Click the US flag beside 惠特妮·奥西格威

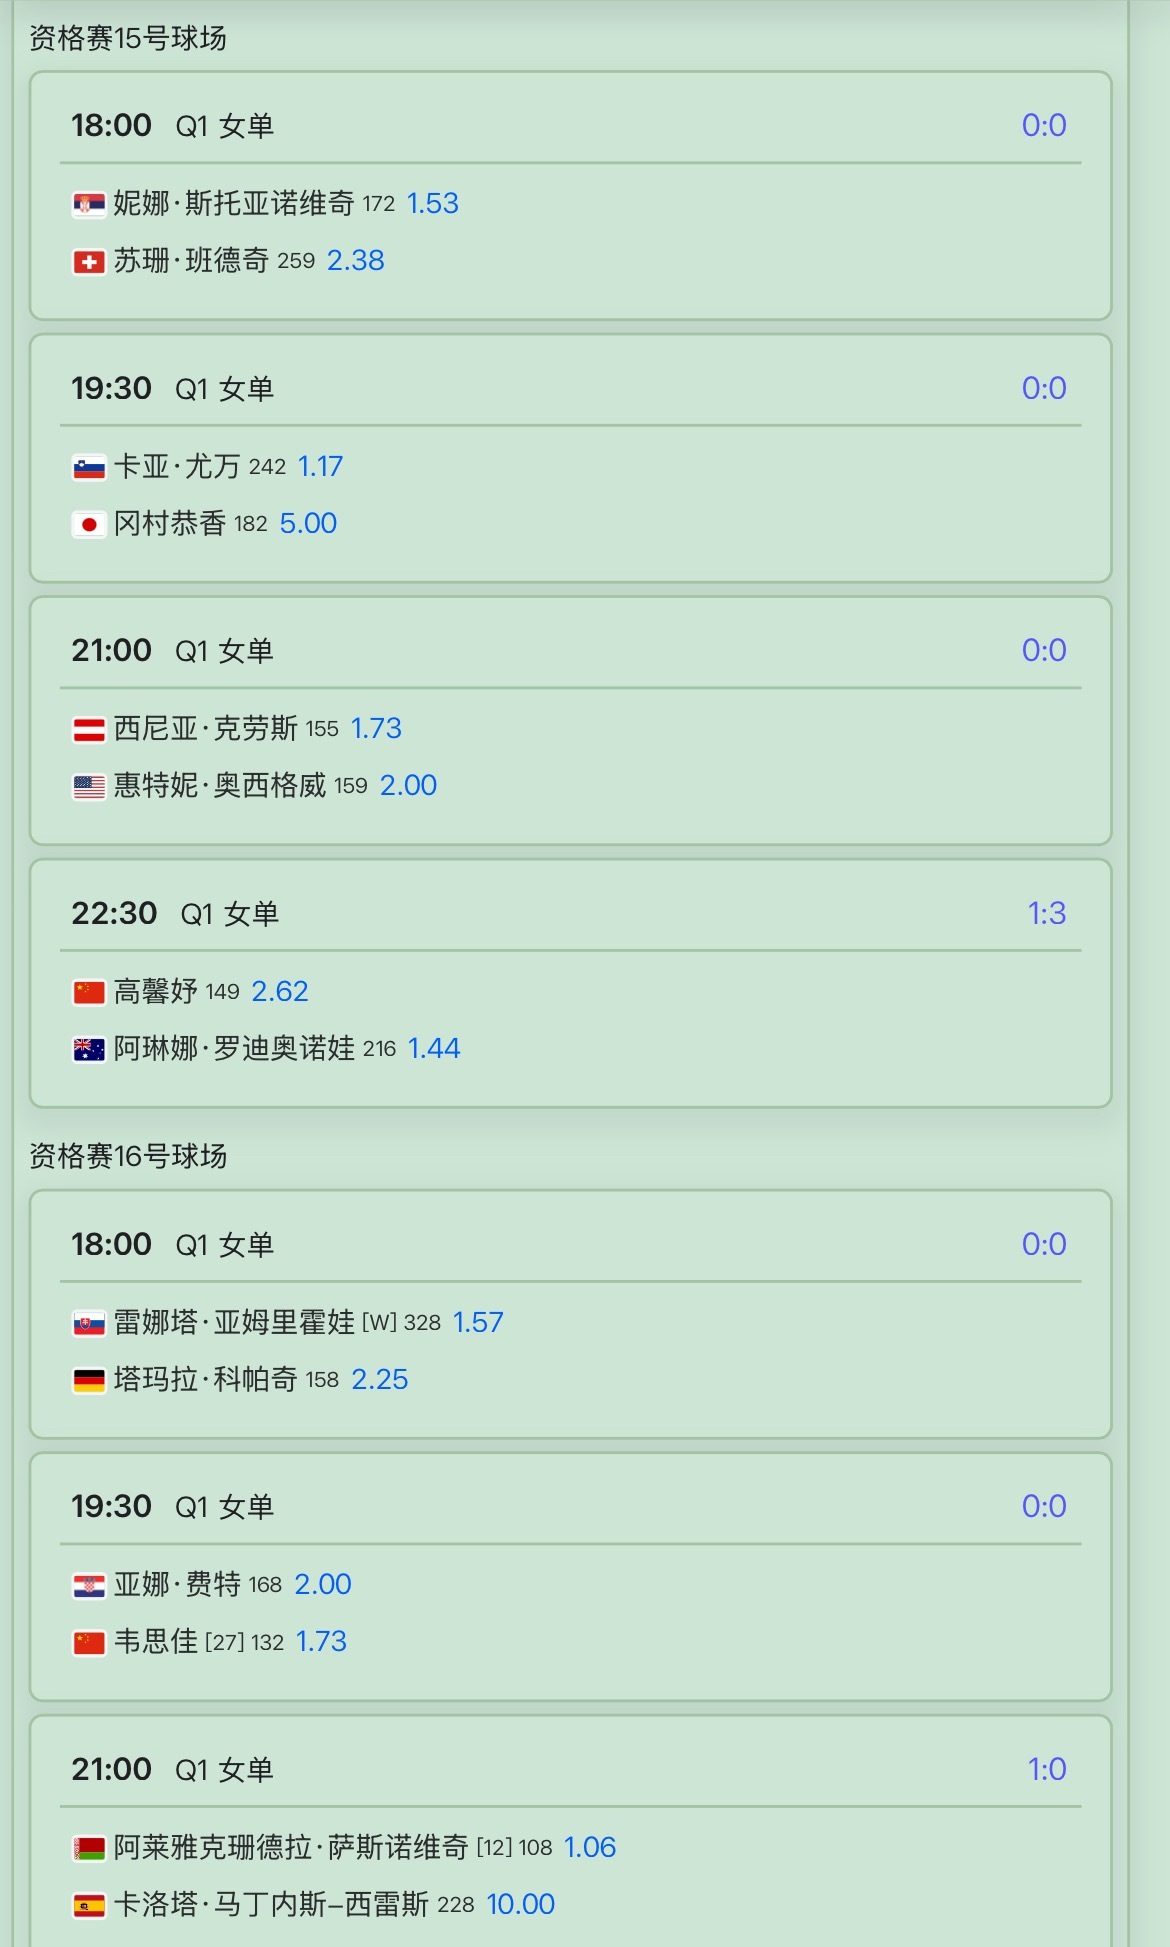tap(89, 787)
